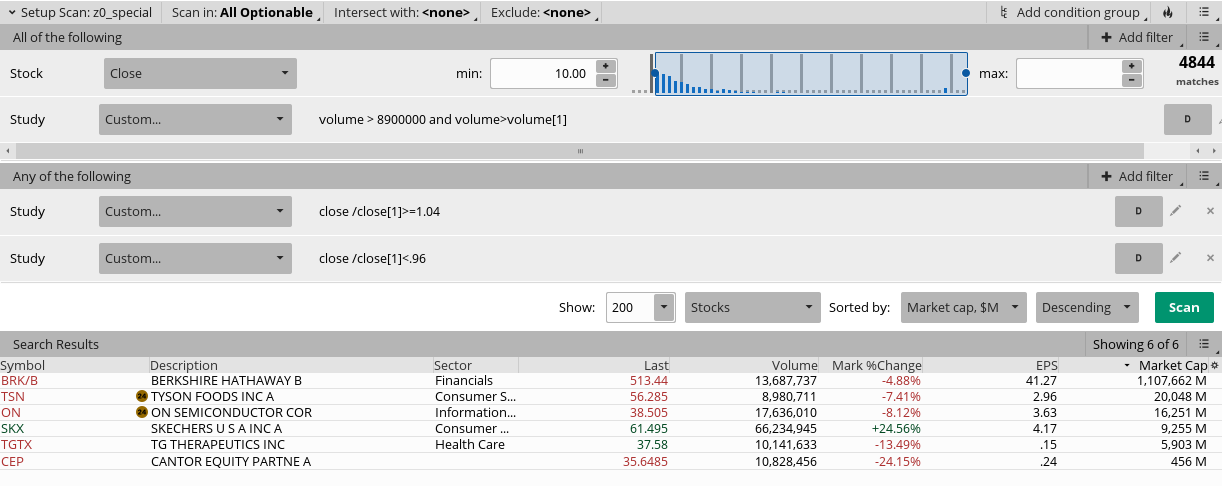Open Custom dropdown for close/close[1]<.96 study
Screen dimensions: 1222x486
point(196,258)
